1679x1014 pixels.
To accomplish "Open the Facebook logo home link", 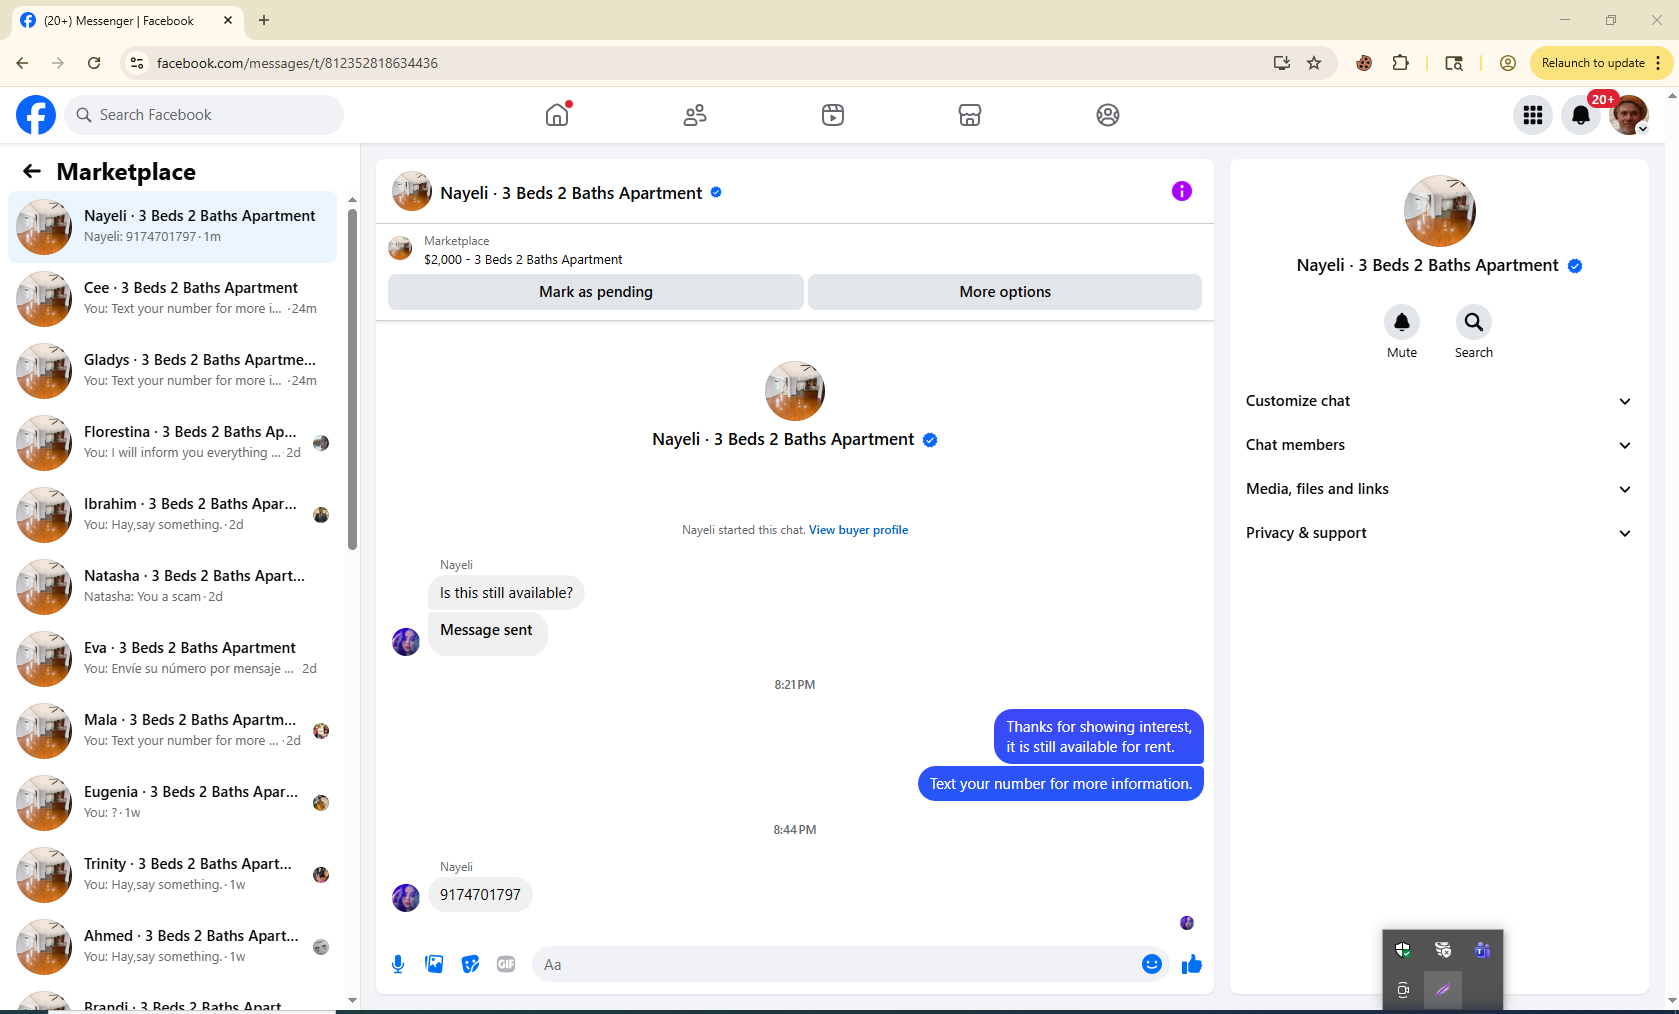I will [x=36, y=115].
